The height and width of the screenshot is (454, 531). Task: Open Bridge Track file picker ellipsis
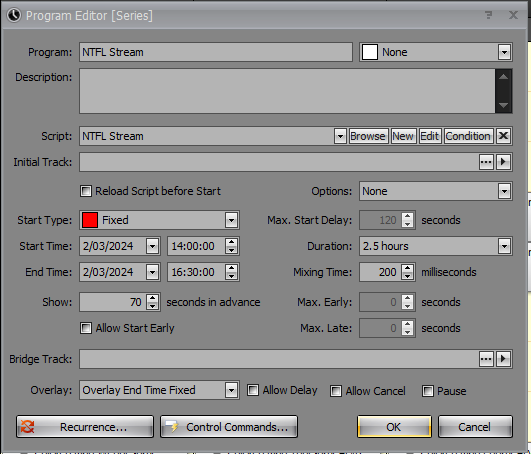(x=486, y=359)
